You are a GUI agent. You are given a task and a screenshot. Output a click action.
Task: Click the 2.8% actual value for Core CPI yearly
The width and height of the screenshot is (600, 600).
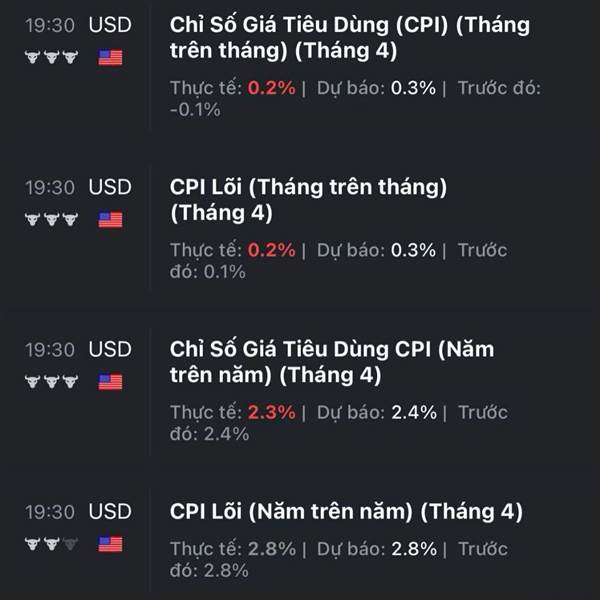pos(272,549)
